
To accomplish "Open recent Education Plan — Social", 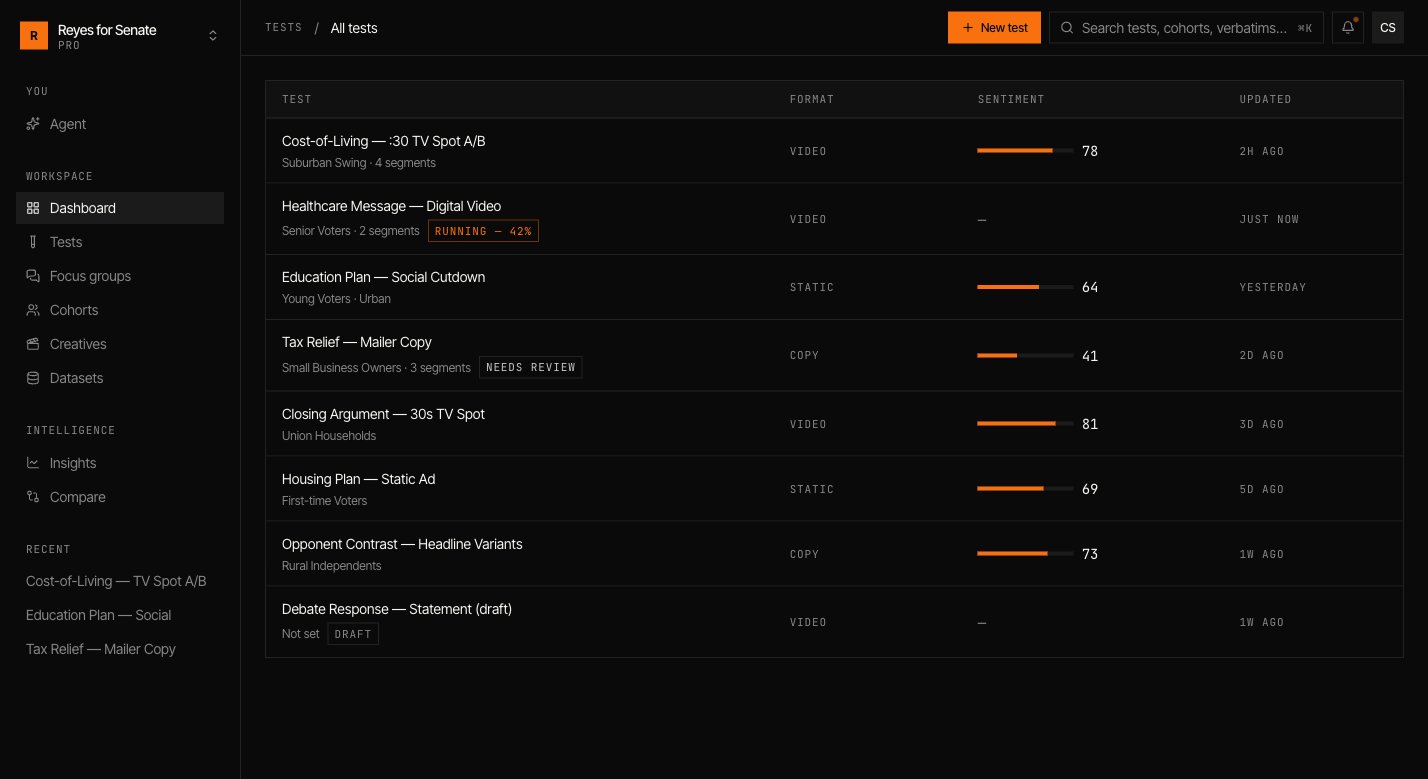I will 120,615.
